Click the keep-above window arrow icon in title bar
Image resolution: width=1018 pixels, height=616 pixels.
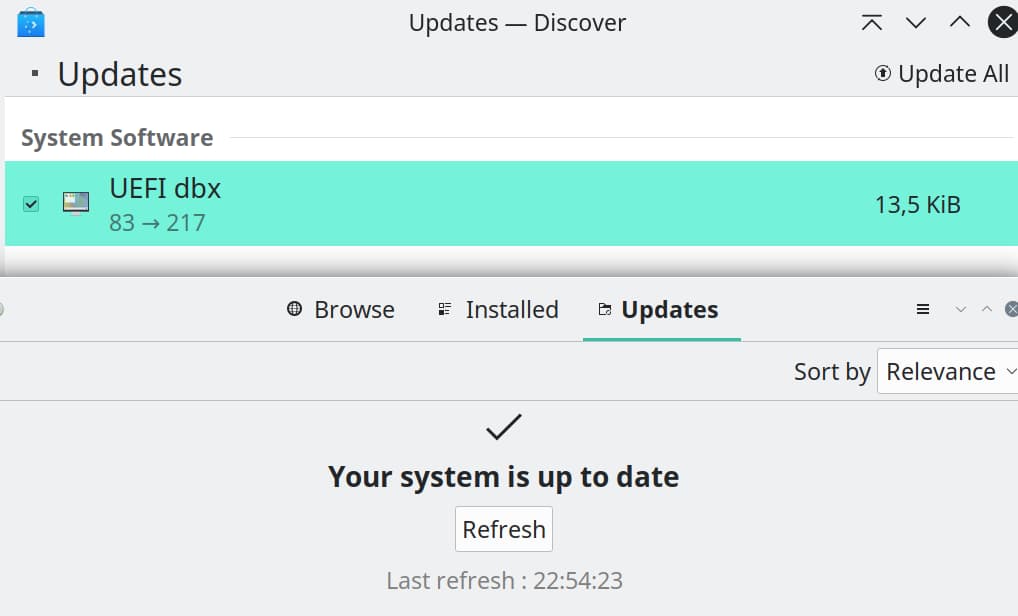[872, 23]
